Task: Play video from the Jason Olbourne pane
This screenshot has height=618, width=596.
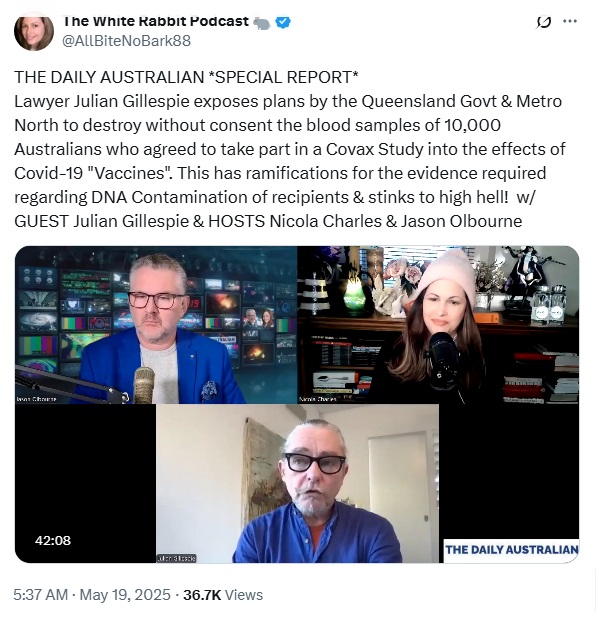Action: point(156,325)
